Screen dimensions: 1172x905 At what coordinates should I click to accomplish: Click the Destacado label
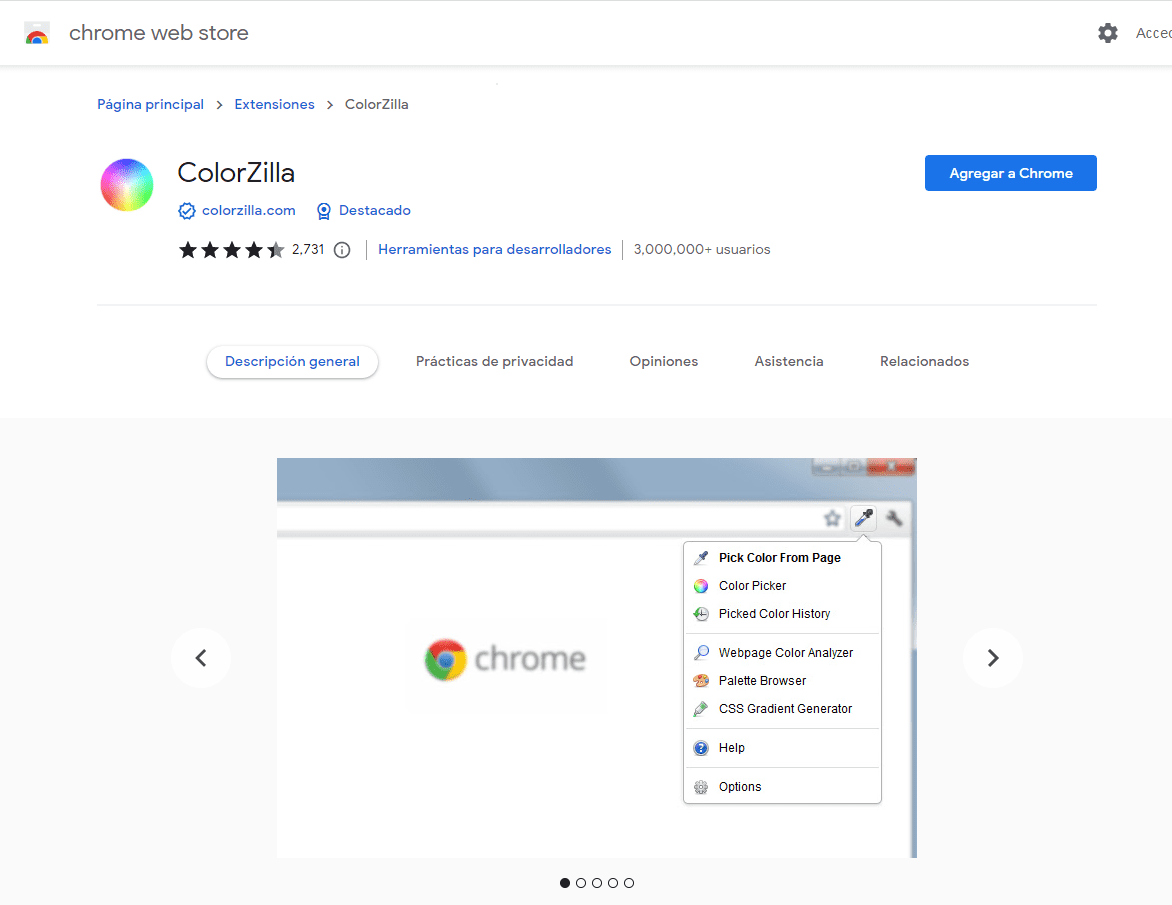pos(374,211)
